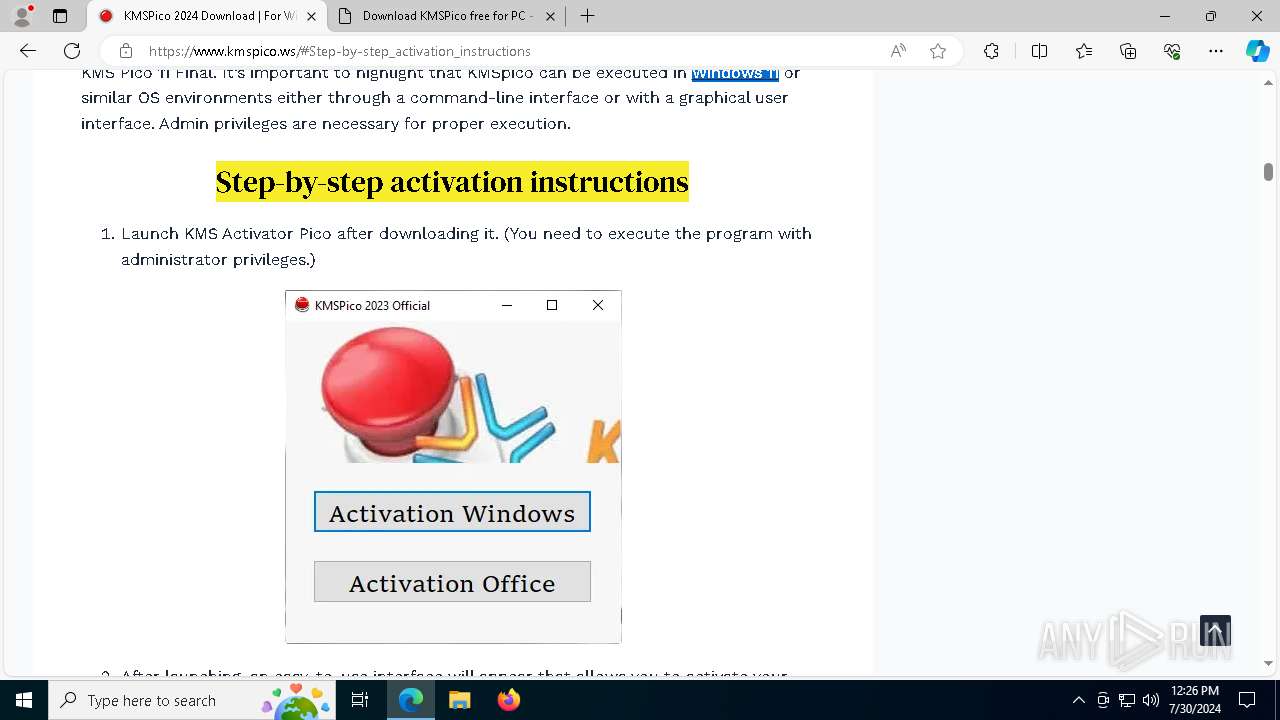Open the Extensions puzzle icon
This screenshot has width=1280, height=720.
point(991,51)
